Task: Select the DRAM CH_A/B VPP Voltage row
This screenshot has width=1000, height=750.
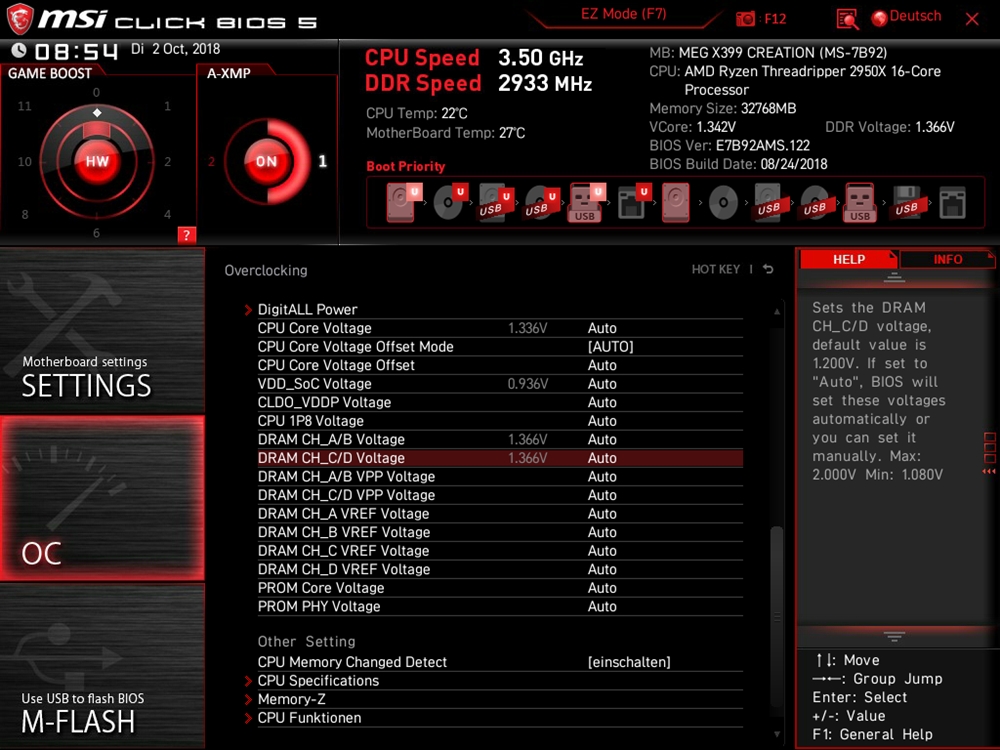Action: tap(500, 476)
